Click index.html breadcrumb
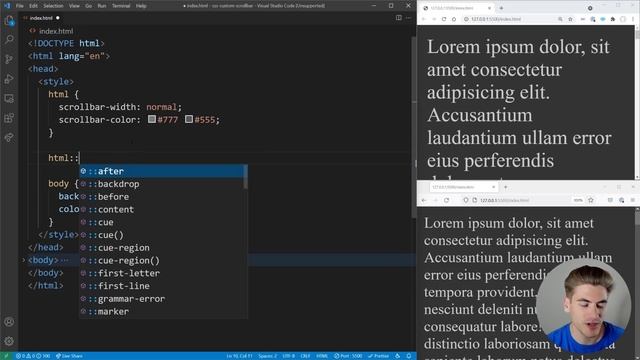The height and width of the screenshot is (360, 640). tap(56, 31)
